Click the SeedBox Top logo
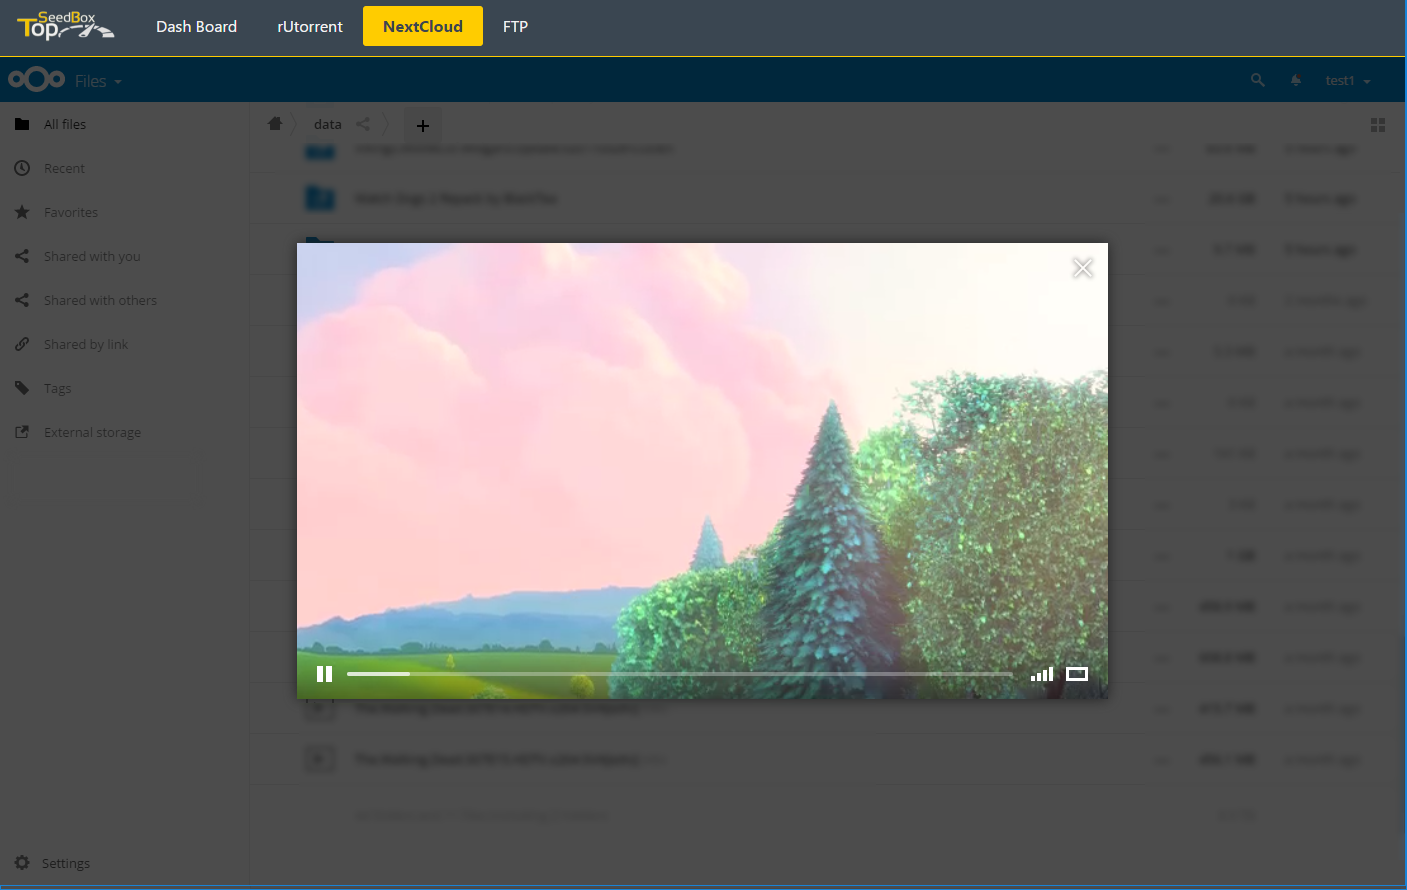1407x890 pixels. 65,26
